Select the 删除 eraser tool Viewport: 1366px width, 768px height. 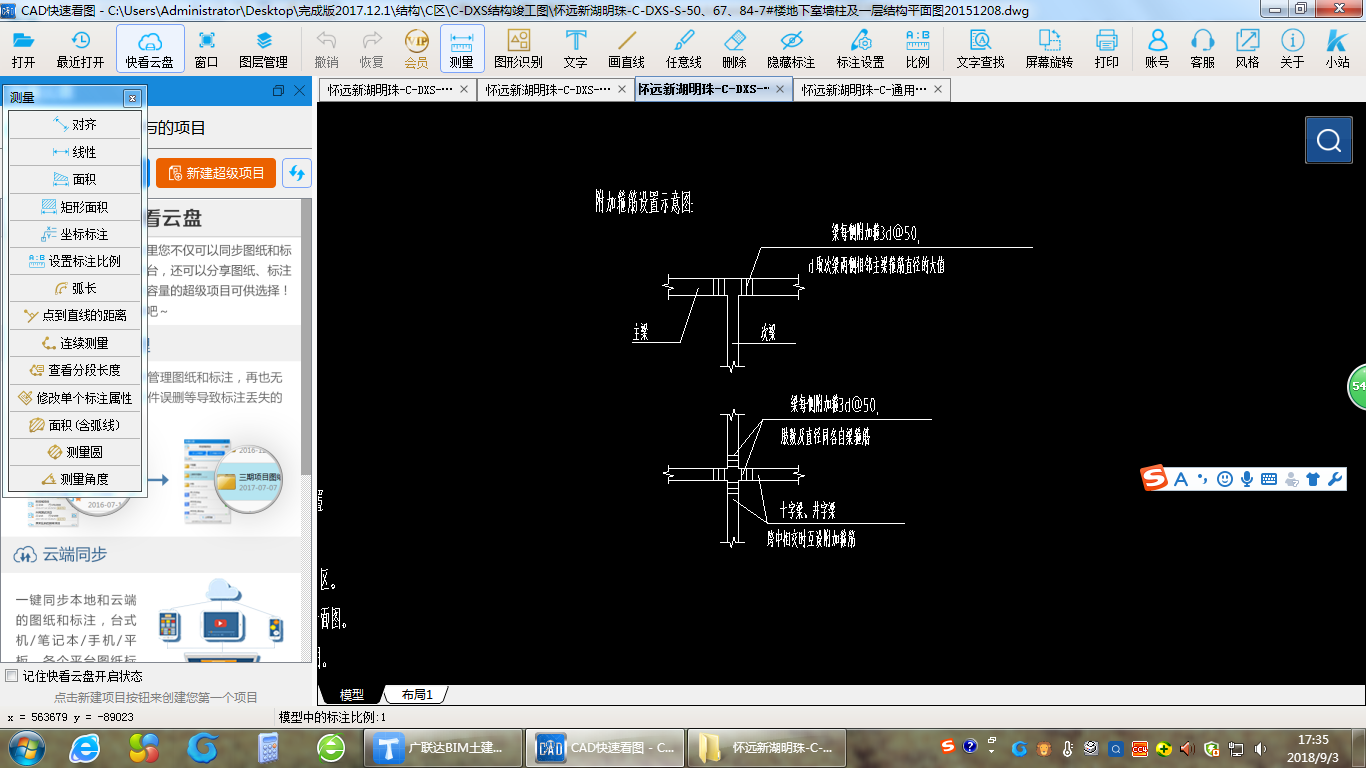(x=734, y=49)
